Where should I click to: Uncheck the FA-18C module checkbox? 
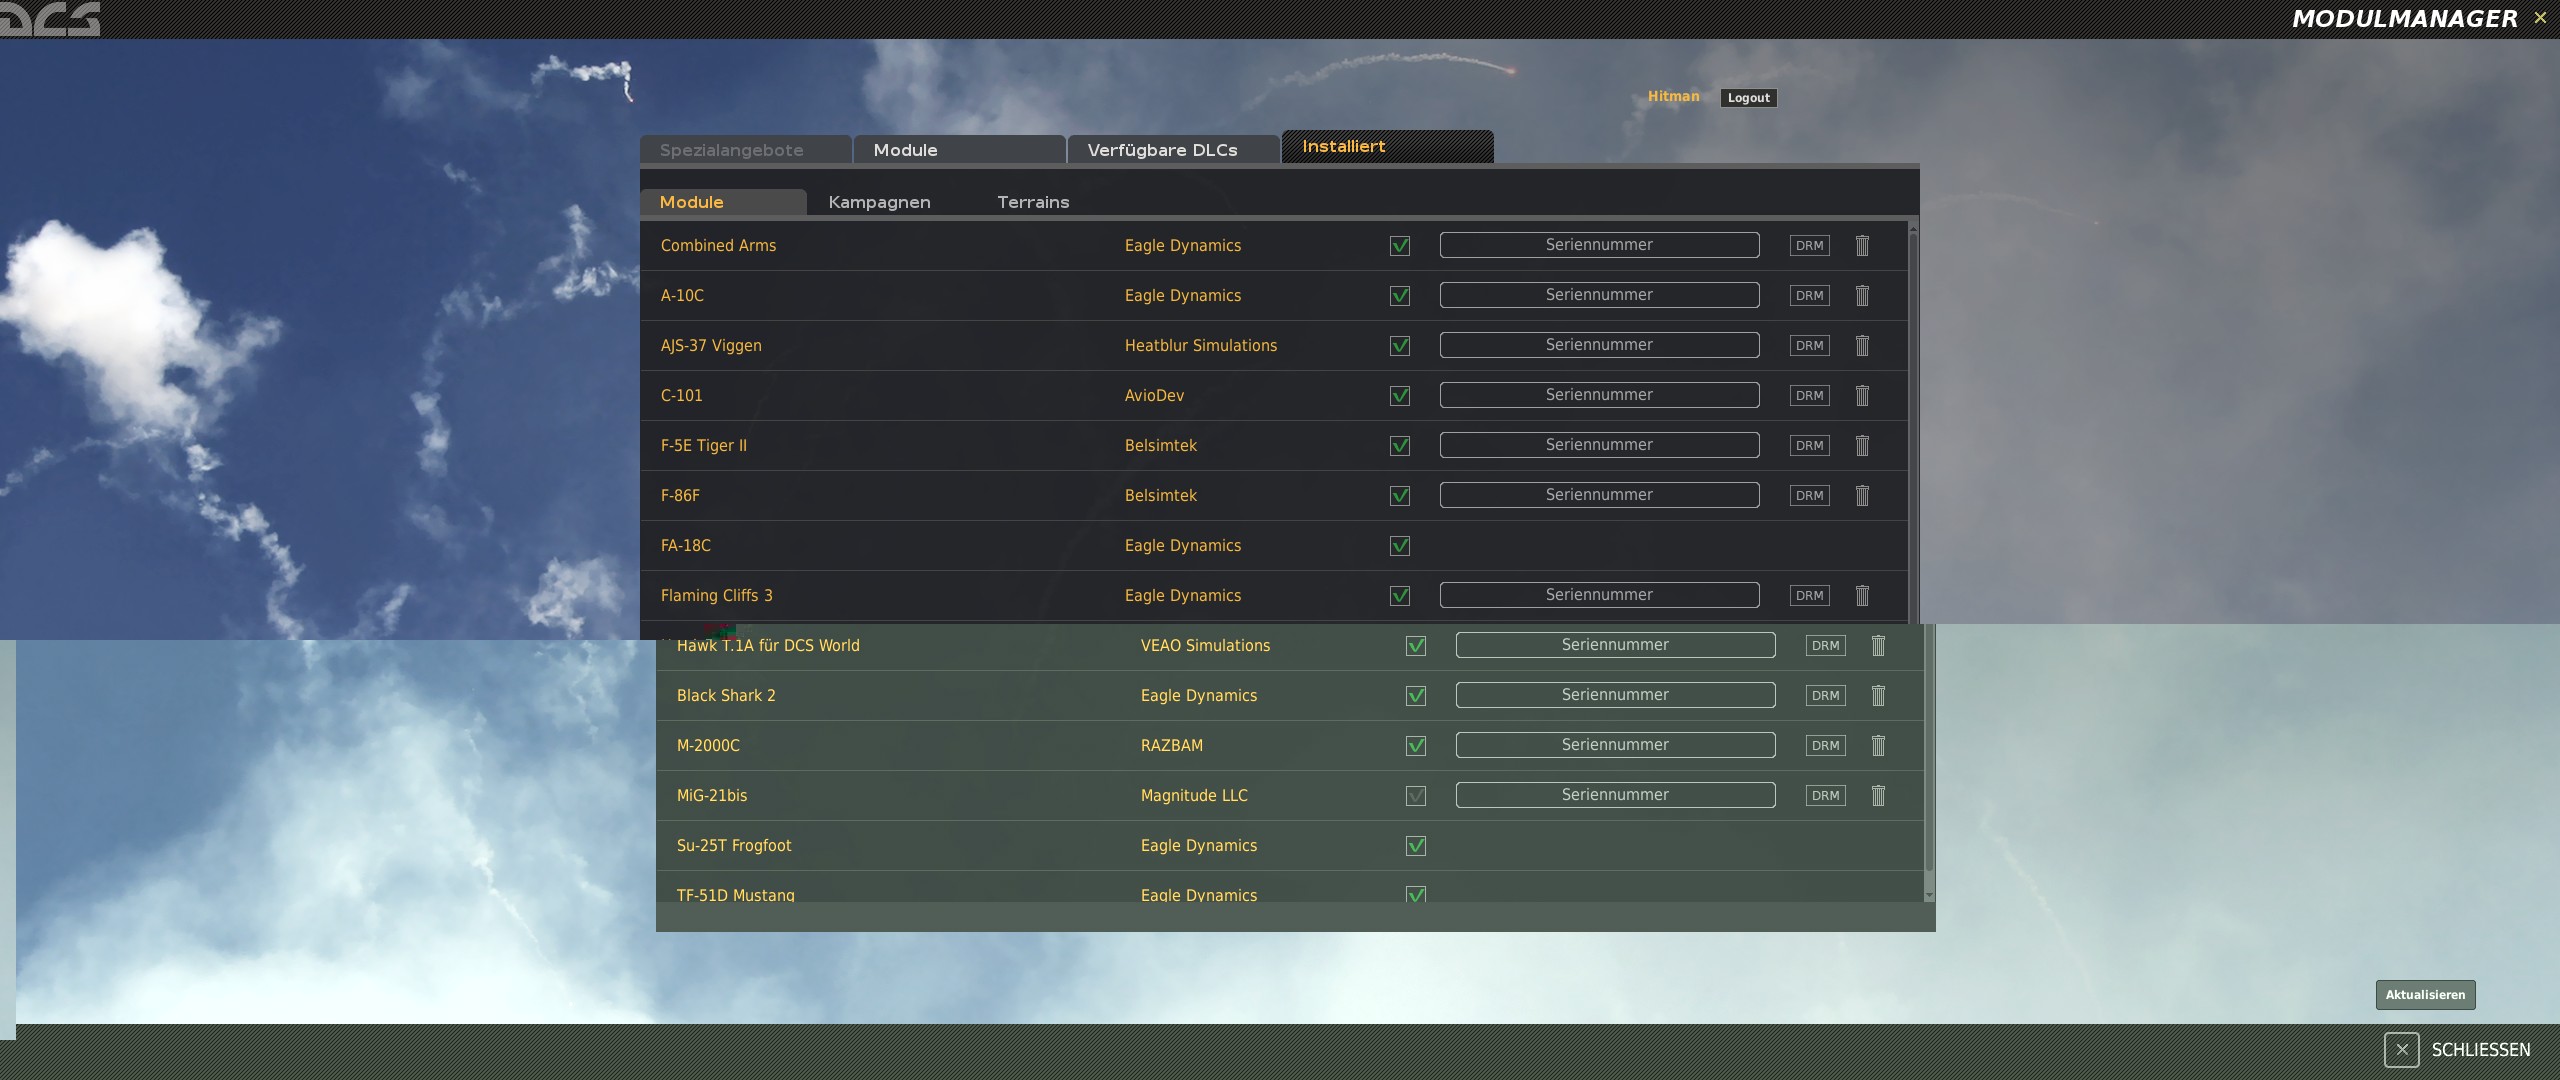click(x=1400, y=546)
